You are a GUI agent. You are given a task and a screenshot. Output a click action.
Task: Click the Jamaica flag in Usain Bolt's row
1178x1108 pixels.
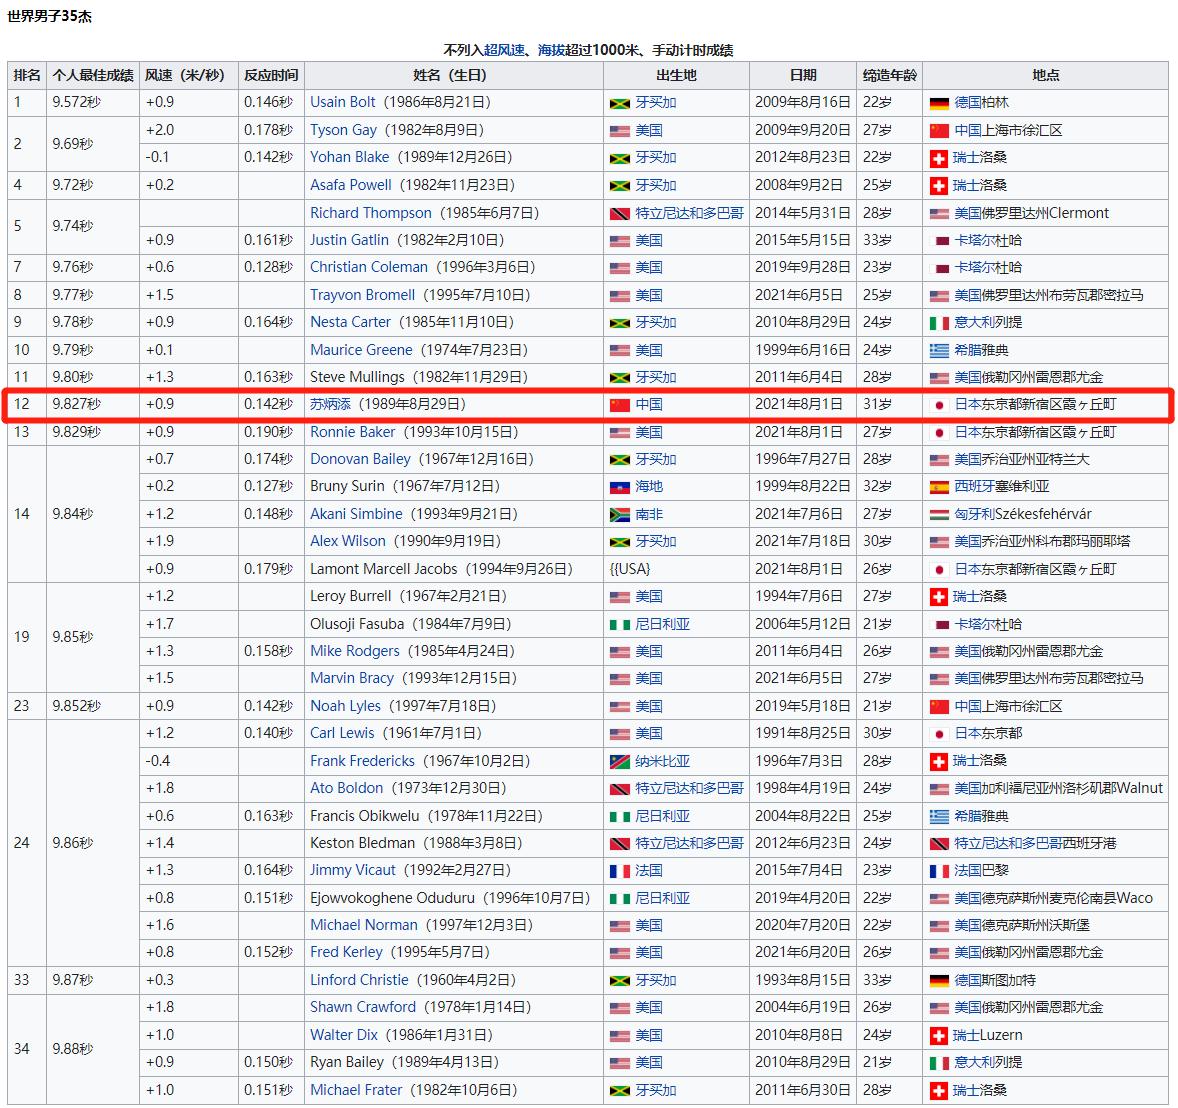pos(619,103)
